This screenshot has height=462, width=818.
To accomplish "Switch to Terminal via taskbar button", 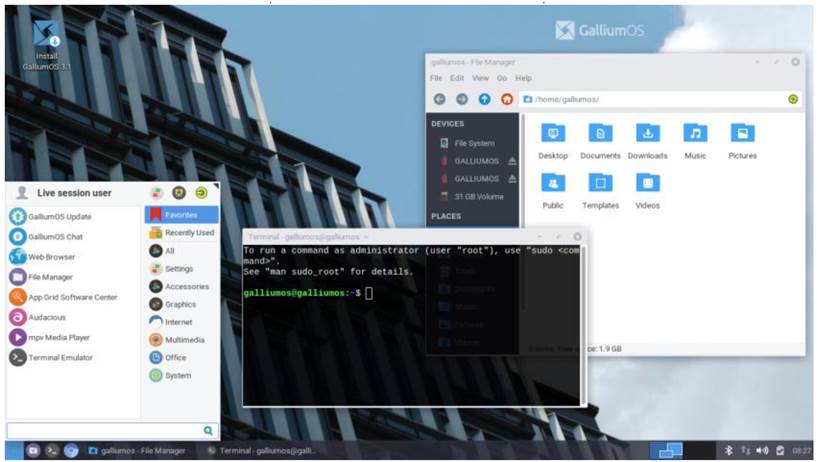I will tap(261, 451).
